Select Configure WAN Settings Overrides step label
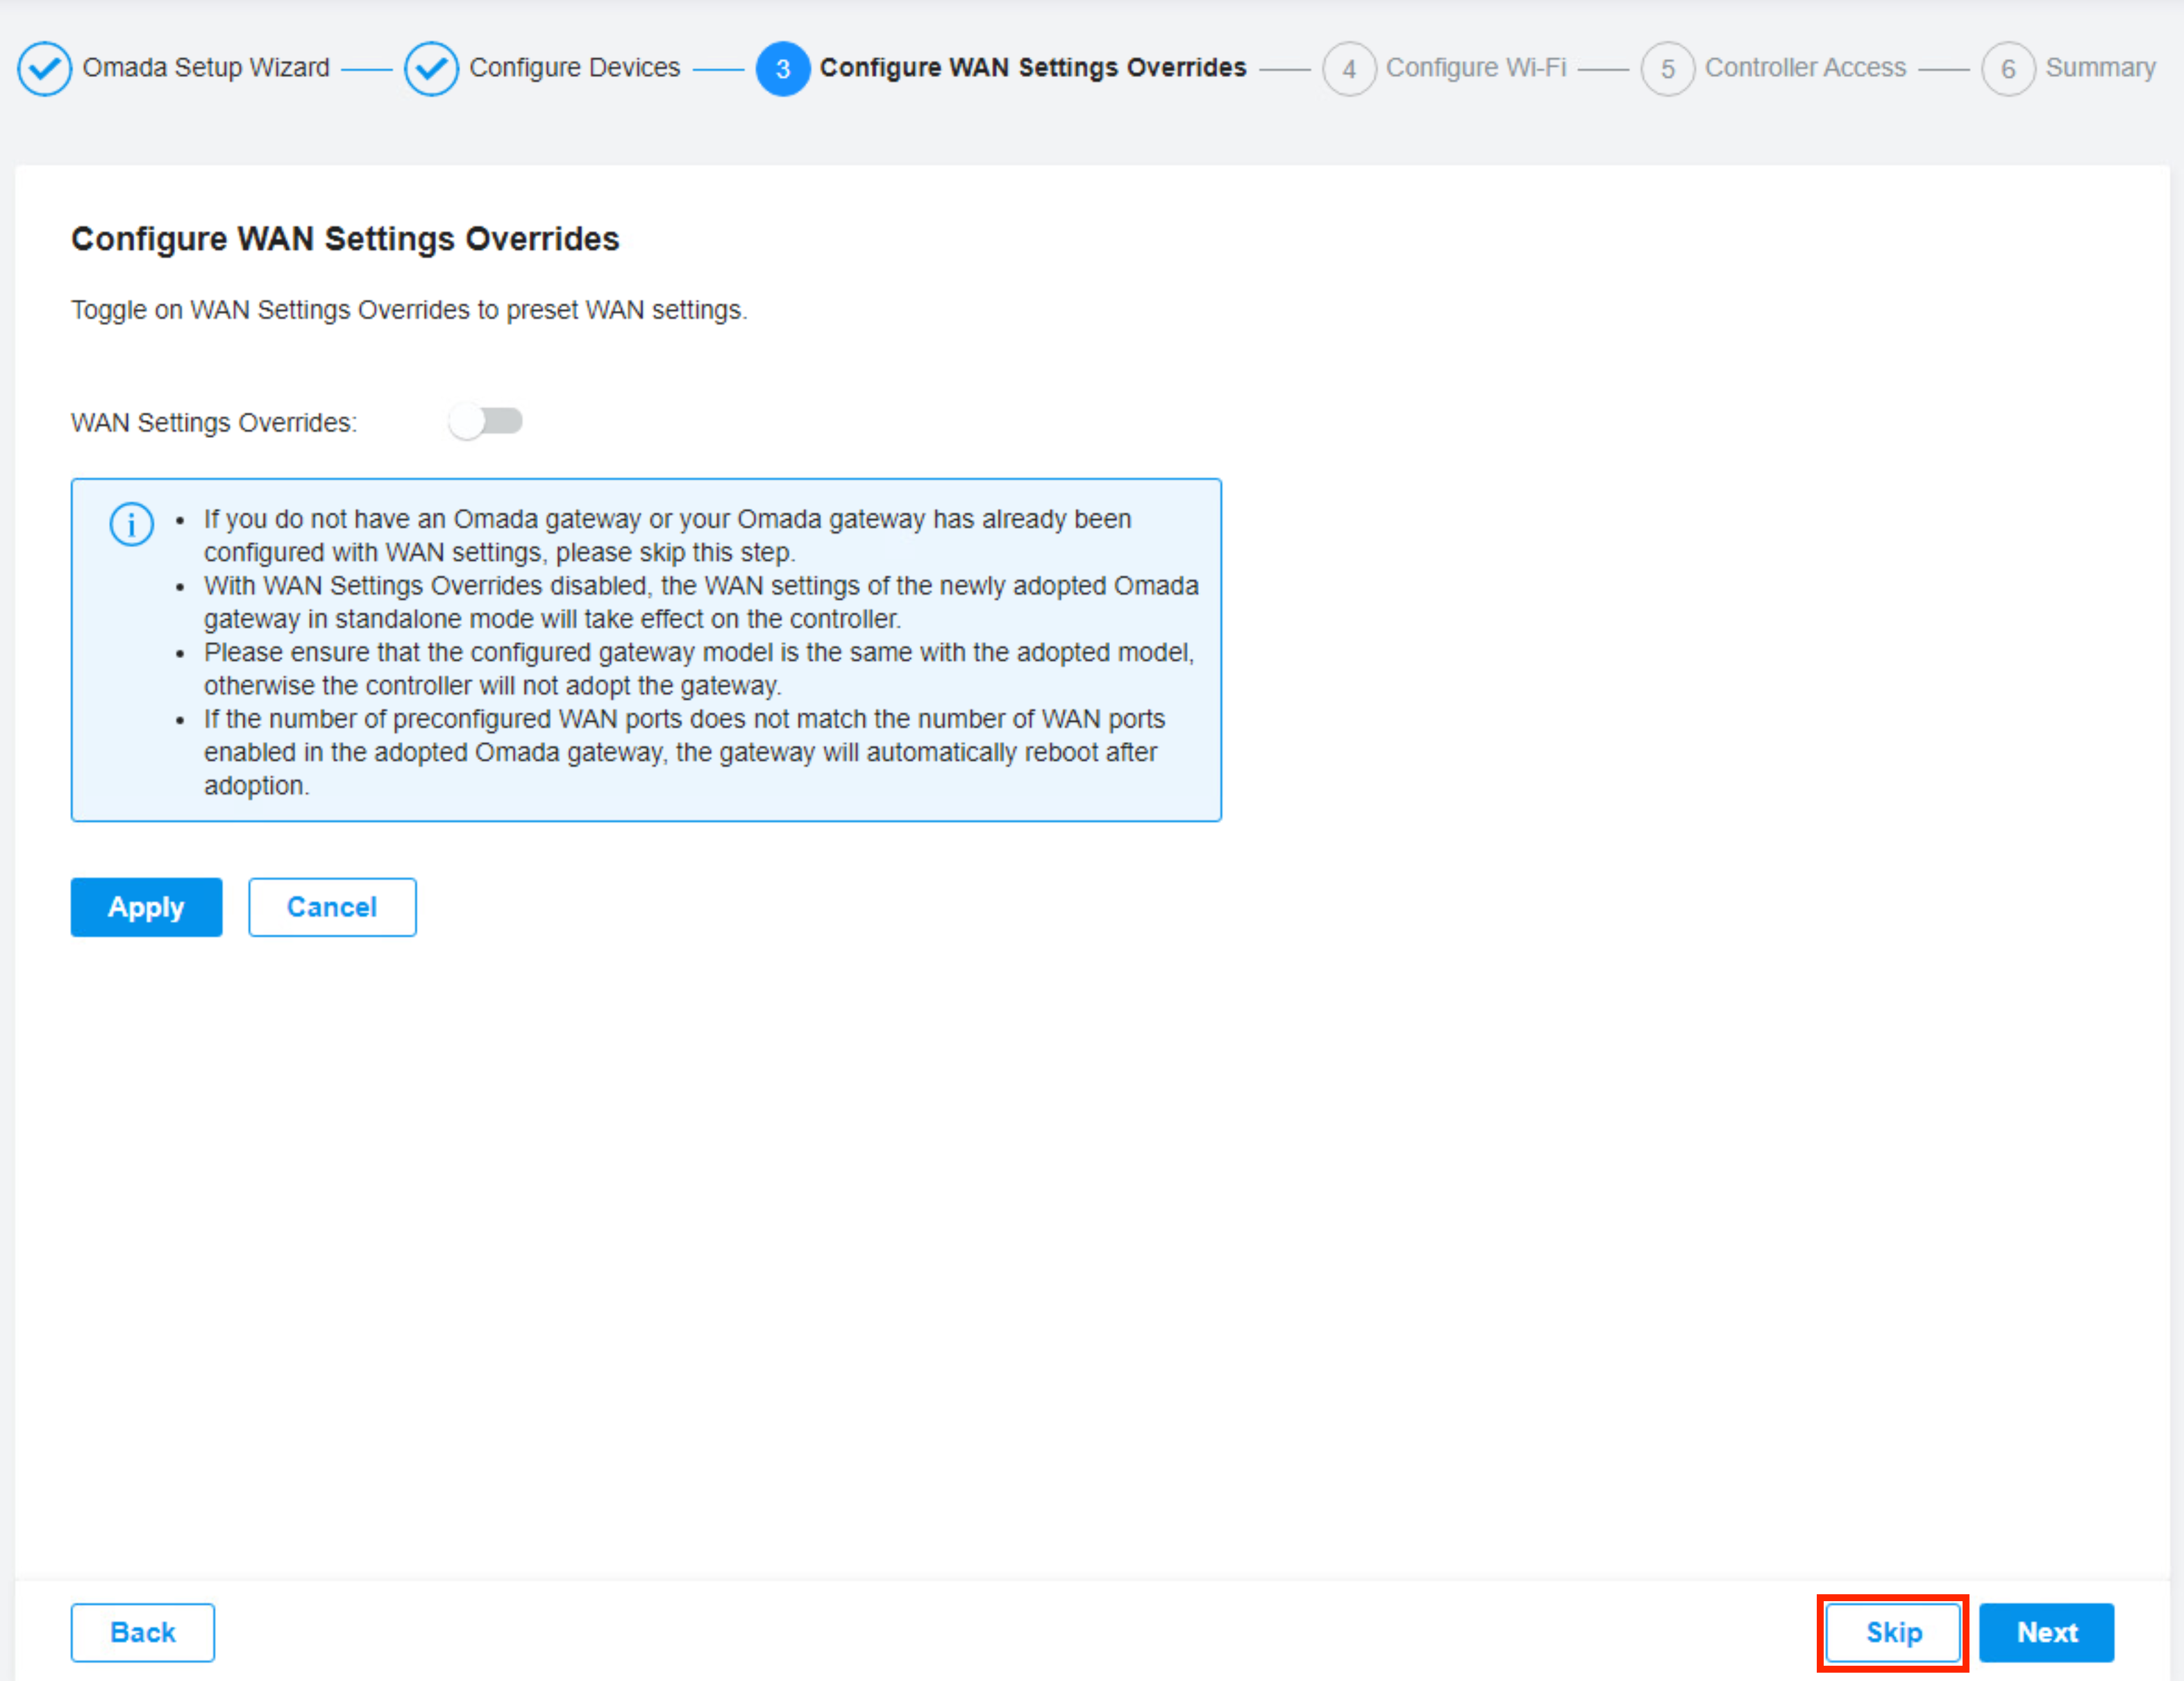Screen dimensions: 2184x1681 click(1032, 67)
